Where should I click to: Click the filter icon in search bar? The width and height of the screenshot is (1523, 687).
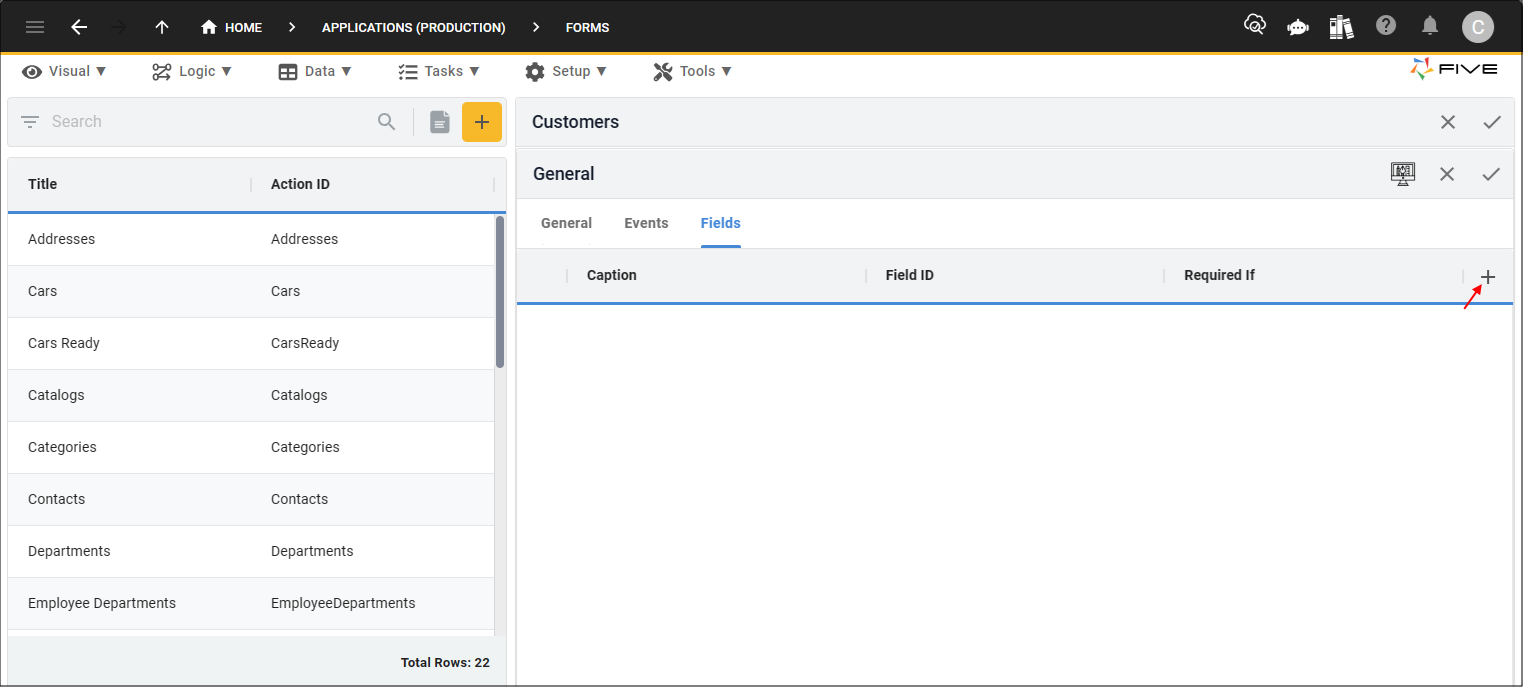30,122
